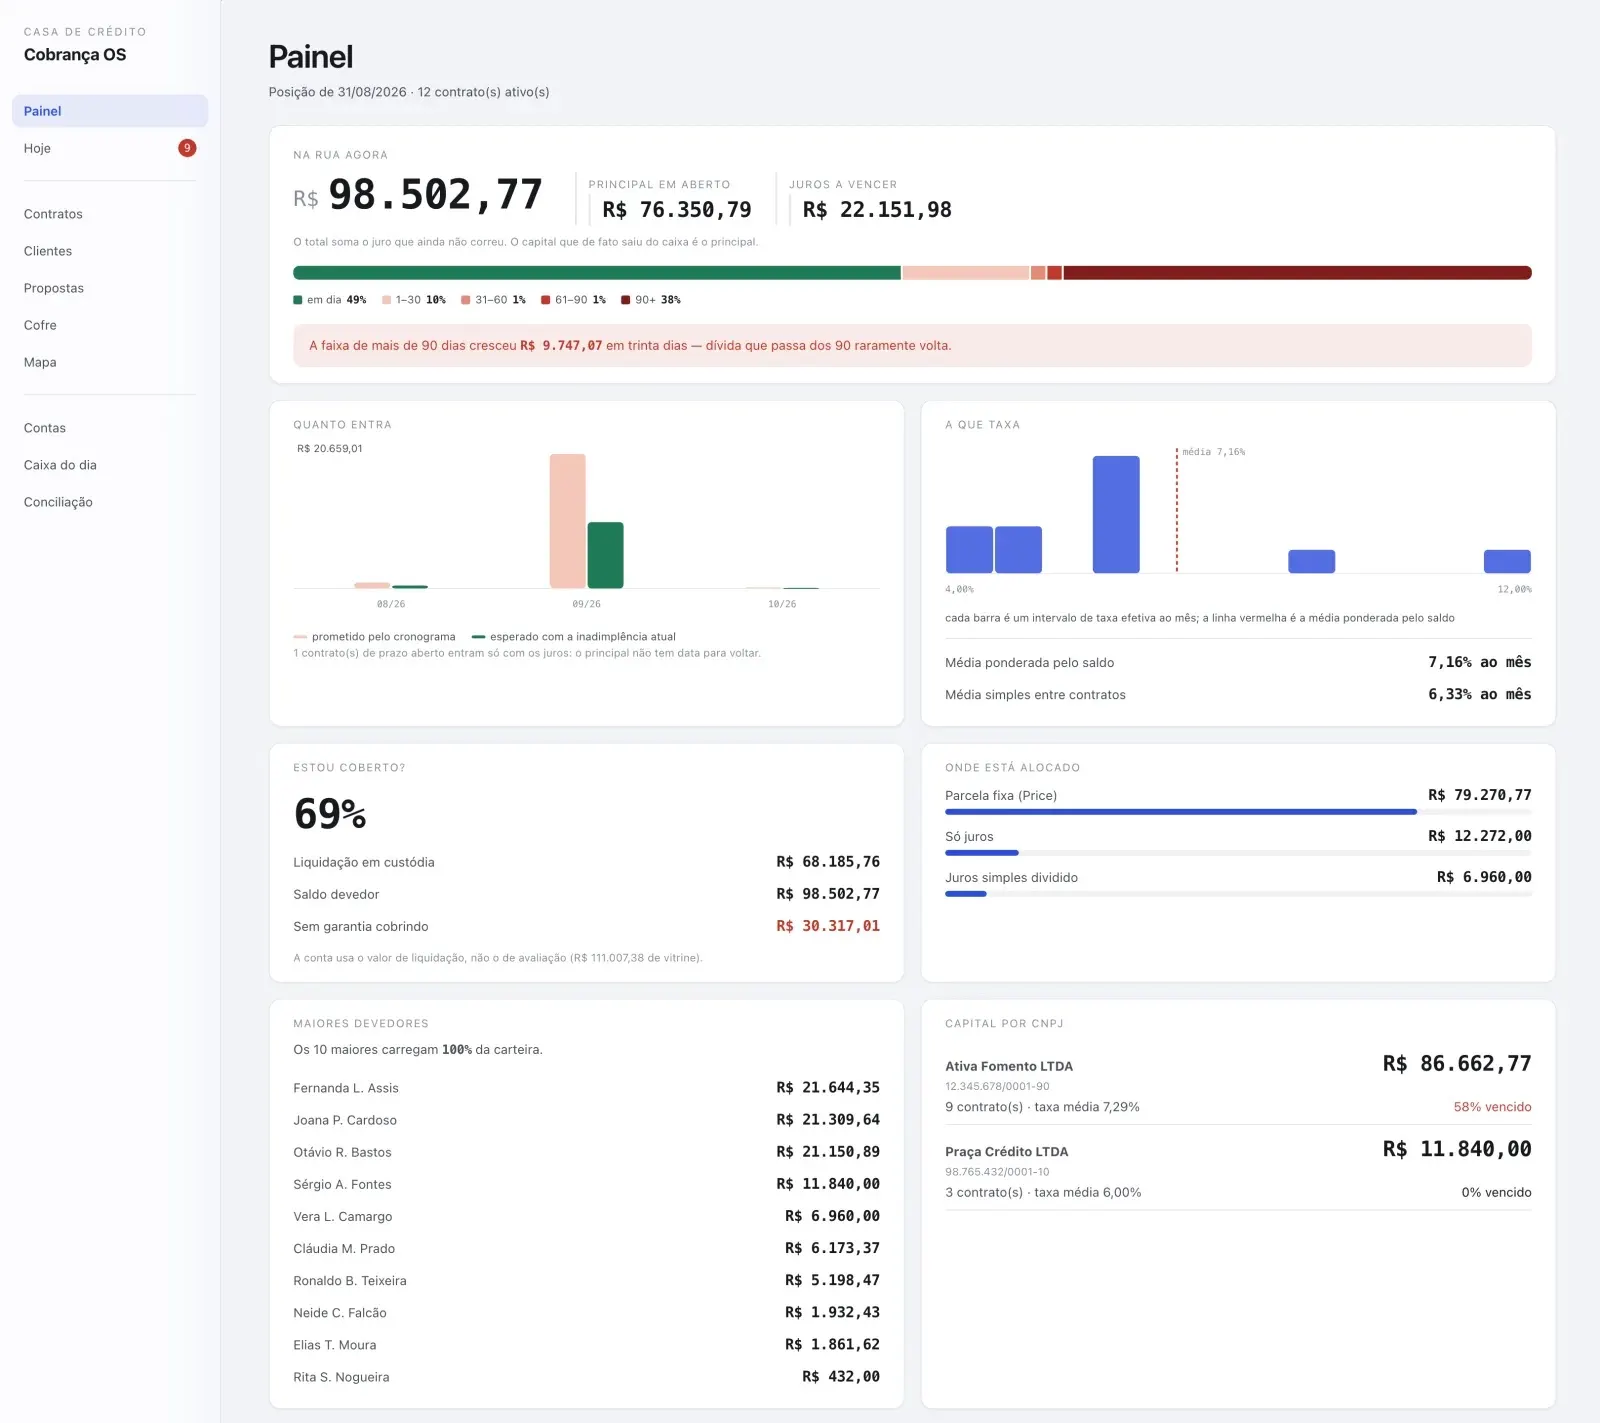Viewport: 1600px width, 1423px height.
Task: Navigate to Mapa
Action: [110, 362]
